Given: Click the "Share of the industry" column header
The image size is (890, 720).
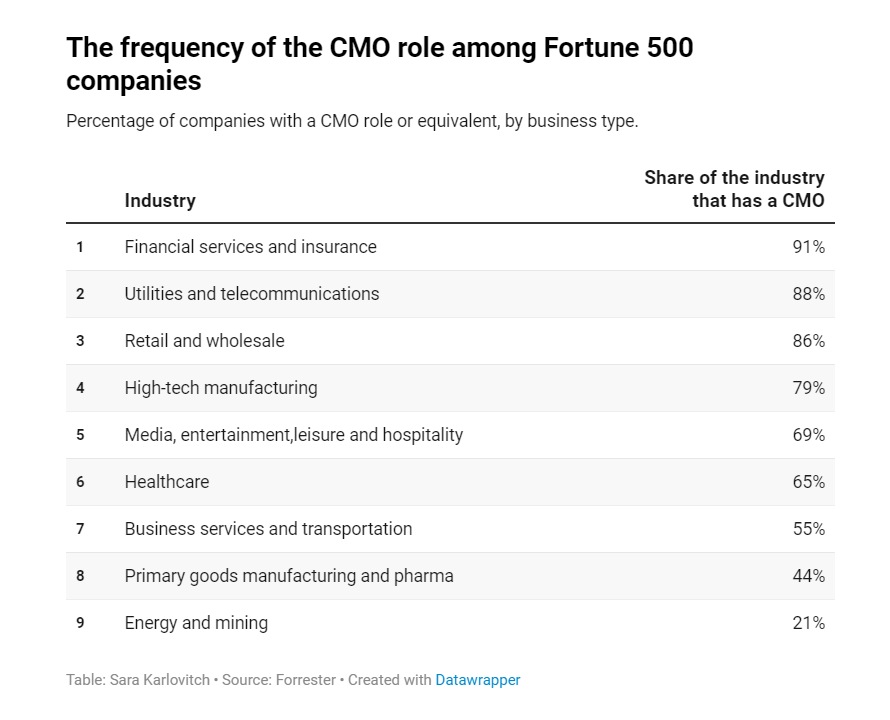Looking at the screenshot, I should pyautogui.click(x=734, y=189).
